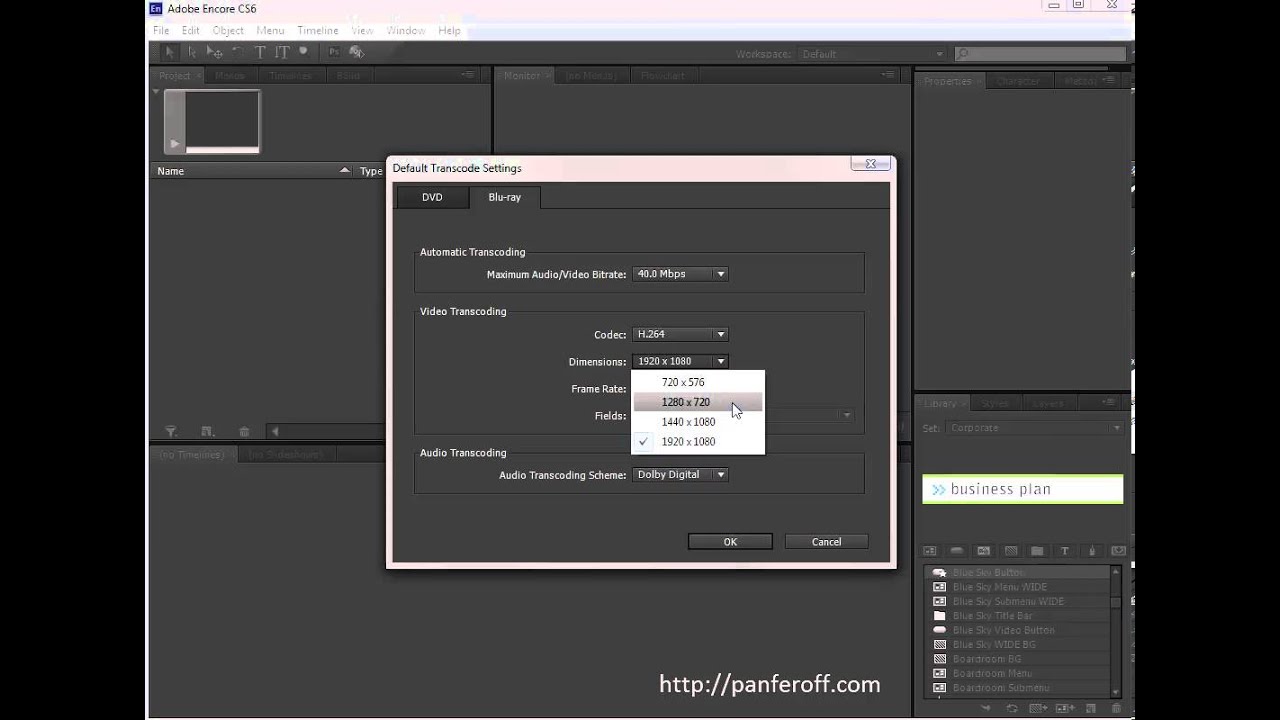Screen dimensions: 1280x720
Task: Switch to the Properties panel tab
Action: click(948, 81)
